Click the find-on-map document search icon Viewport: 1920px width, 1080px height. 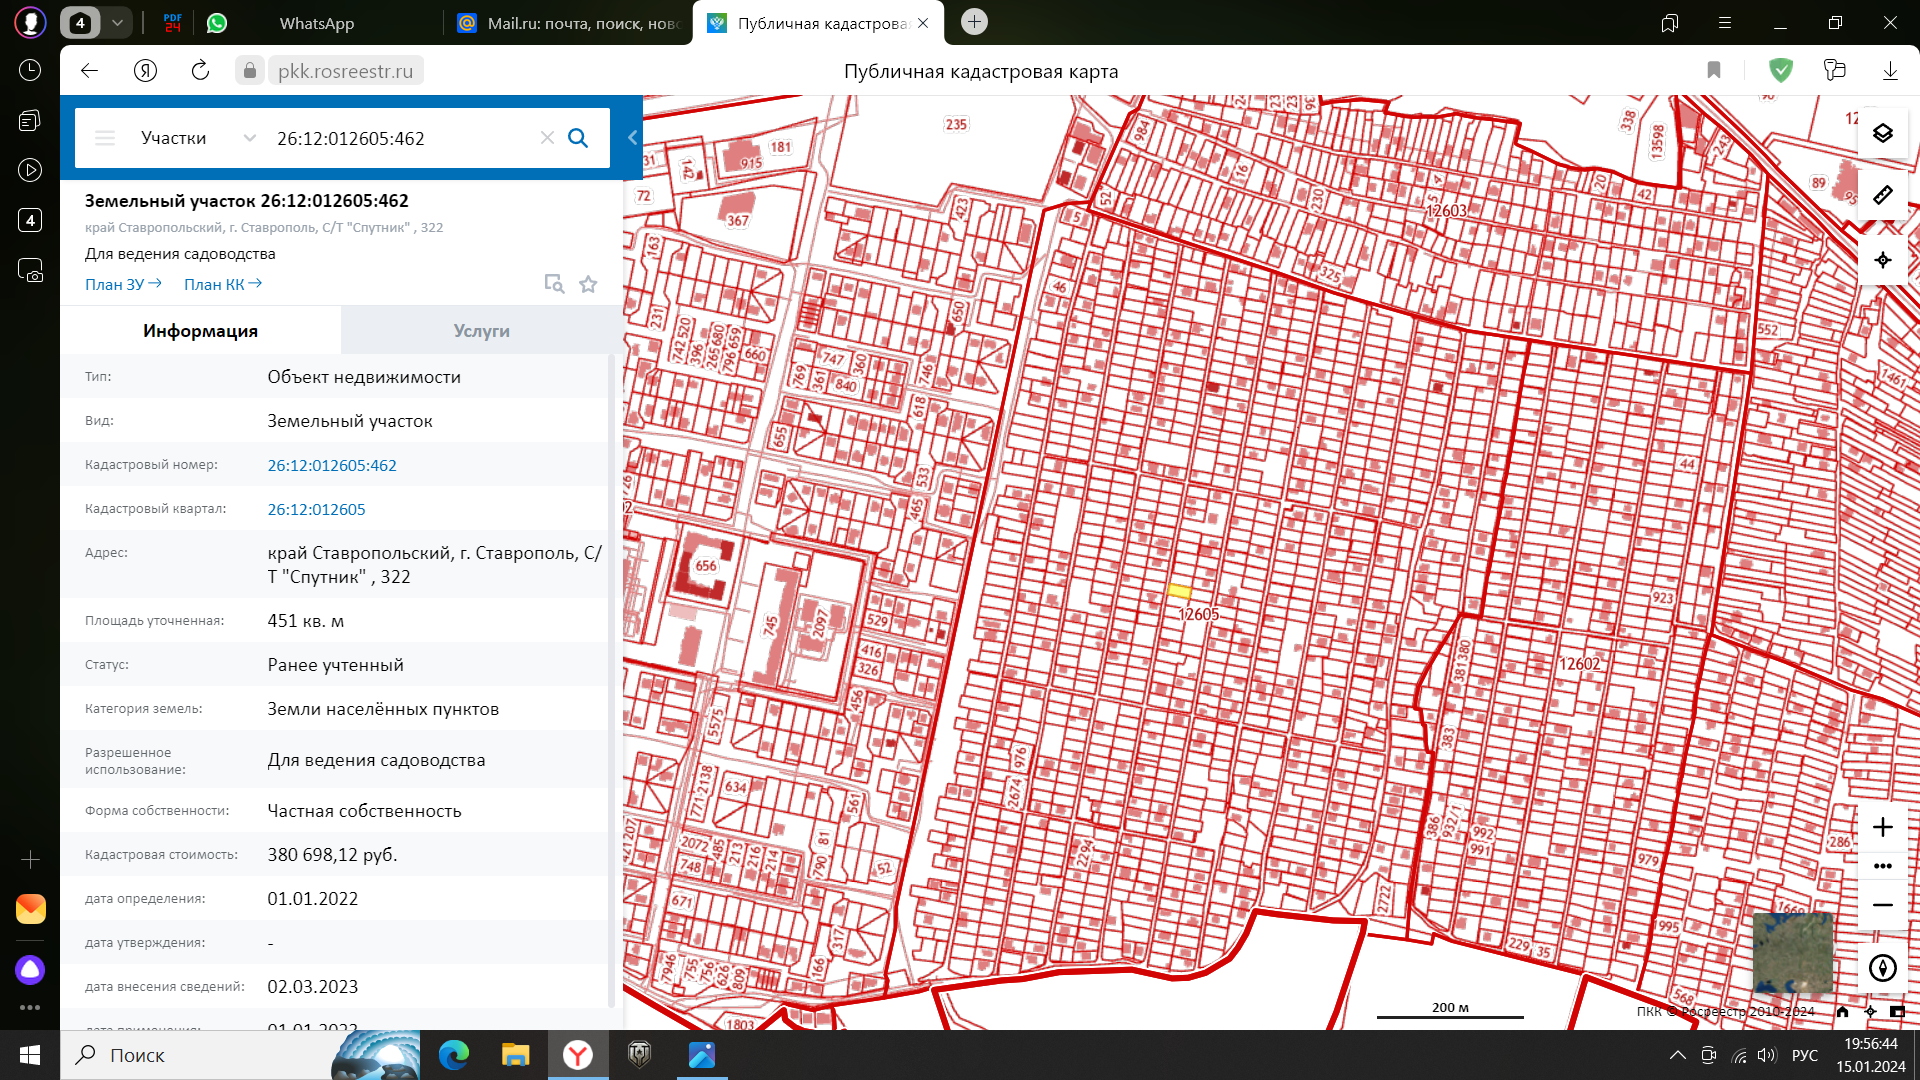pos(553,284)
